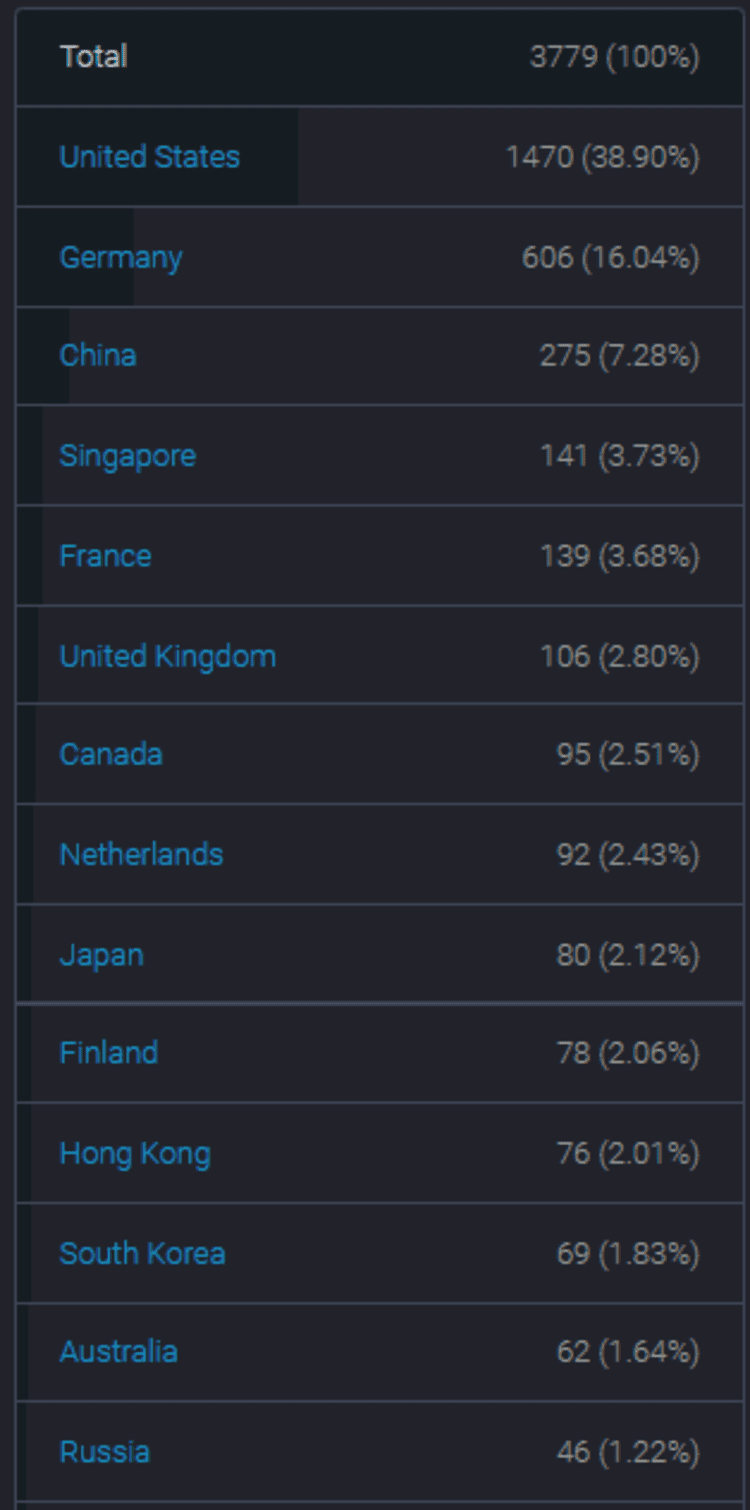
Task: Click the 46 (1.22%) value
Action: click(x=627, y=1452)
